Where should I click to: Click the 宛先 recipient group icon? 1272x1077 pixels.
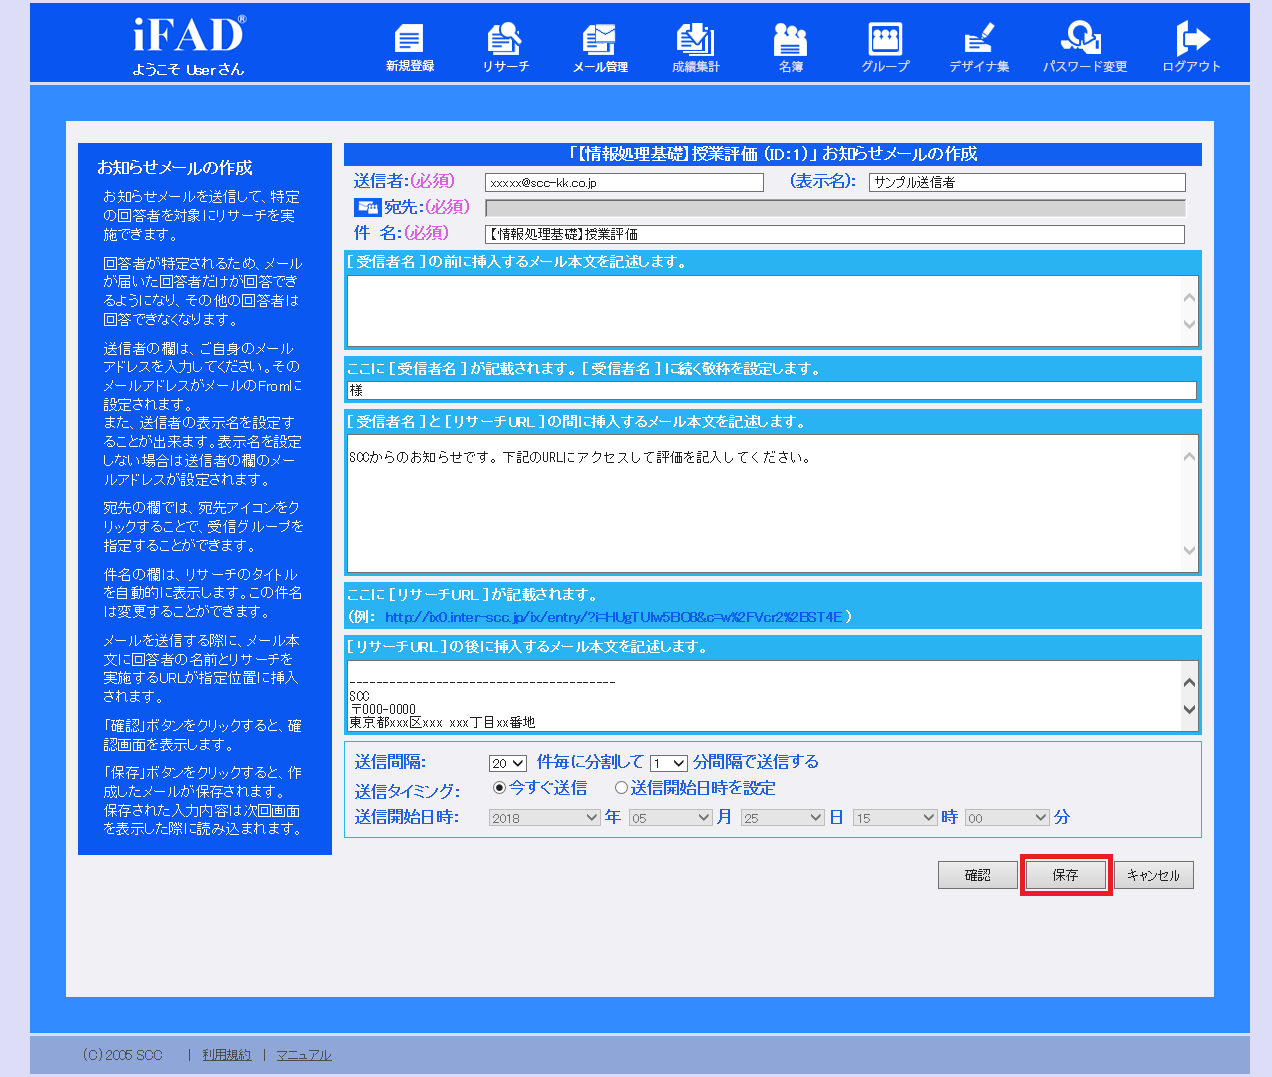[x=367, y=207]
